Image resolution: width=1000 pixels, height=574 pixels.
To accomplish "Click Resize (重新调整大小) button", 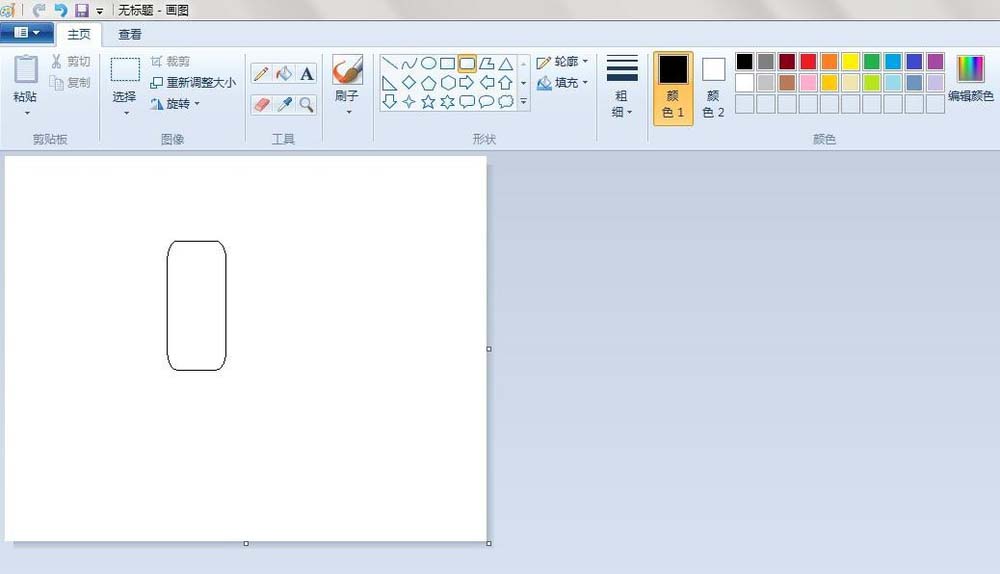I will click(x=193, y=82).
